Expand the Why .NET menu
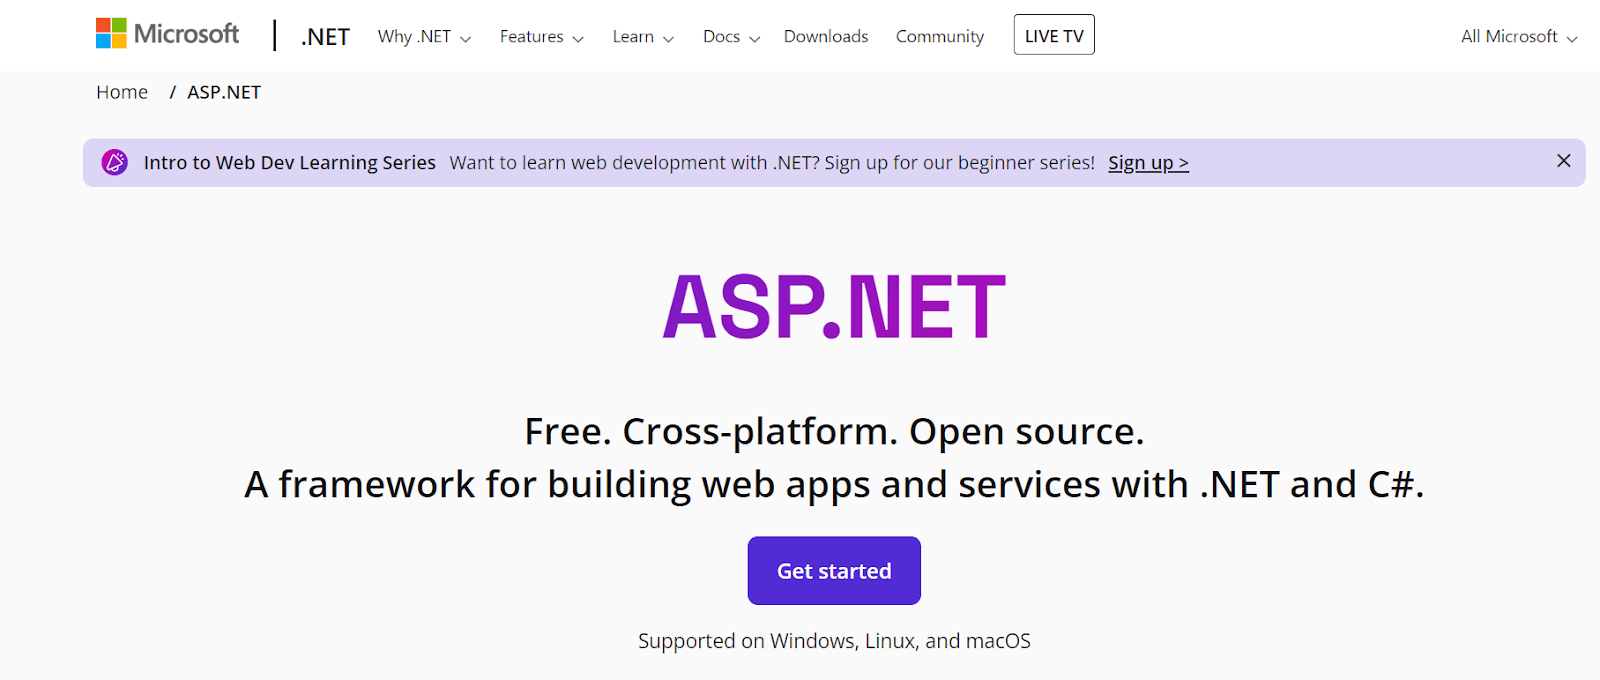 click(424, 37)
